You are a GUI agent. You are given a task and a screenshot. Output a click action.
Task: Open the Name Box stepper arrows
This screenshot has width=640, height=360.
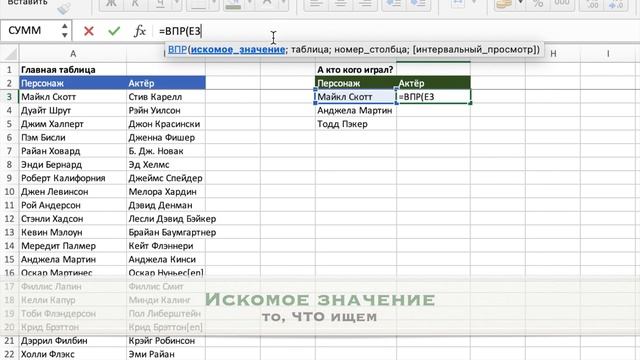(64, 31)
